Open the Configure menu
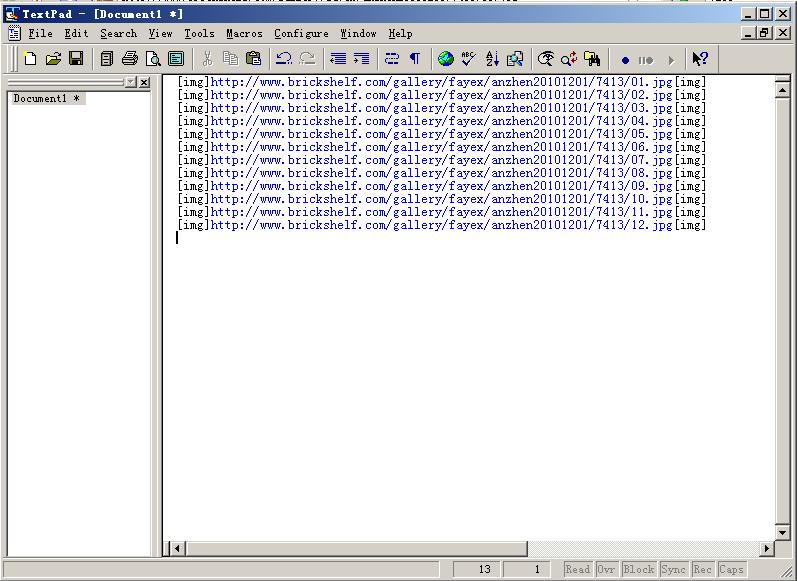Image resolution: width=797 pixels, height=581 pixels. click(x=301, y=34)
